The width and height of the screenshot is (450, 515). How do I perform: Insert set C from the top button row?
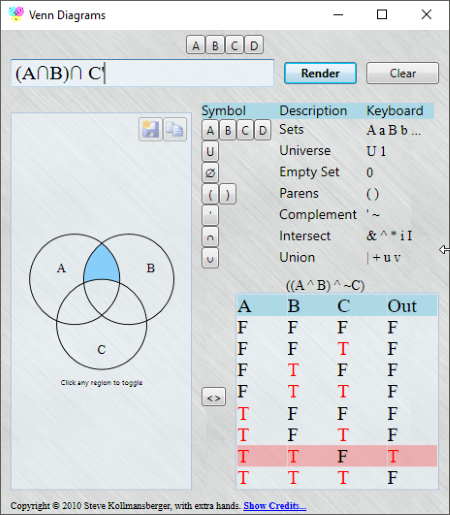234,45
